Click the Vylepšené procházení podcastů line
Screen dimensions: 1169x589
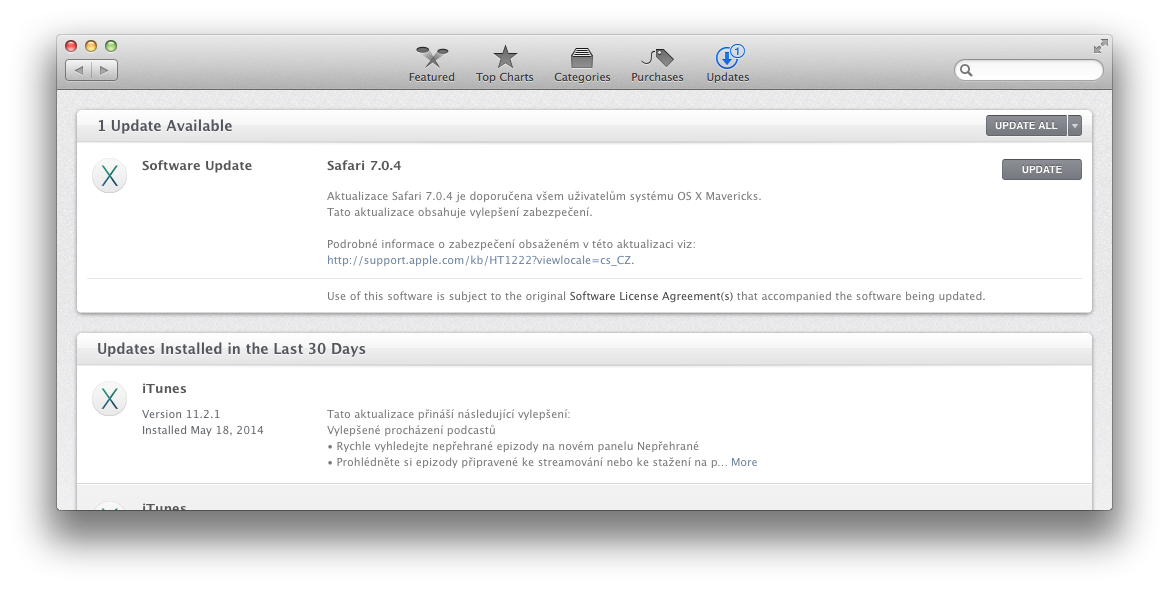pos(411,430)
